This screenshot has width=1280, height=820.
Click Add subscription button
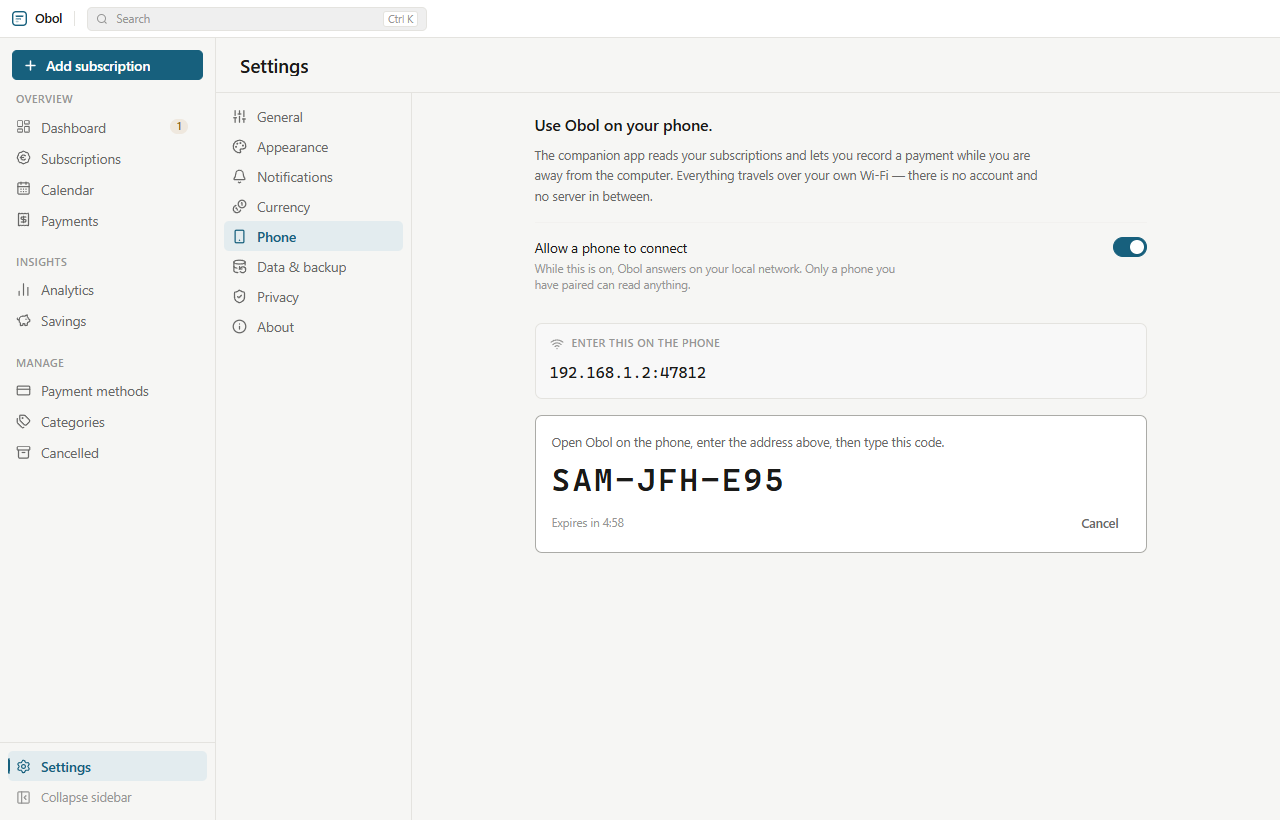click(107, 65)
